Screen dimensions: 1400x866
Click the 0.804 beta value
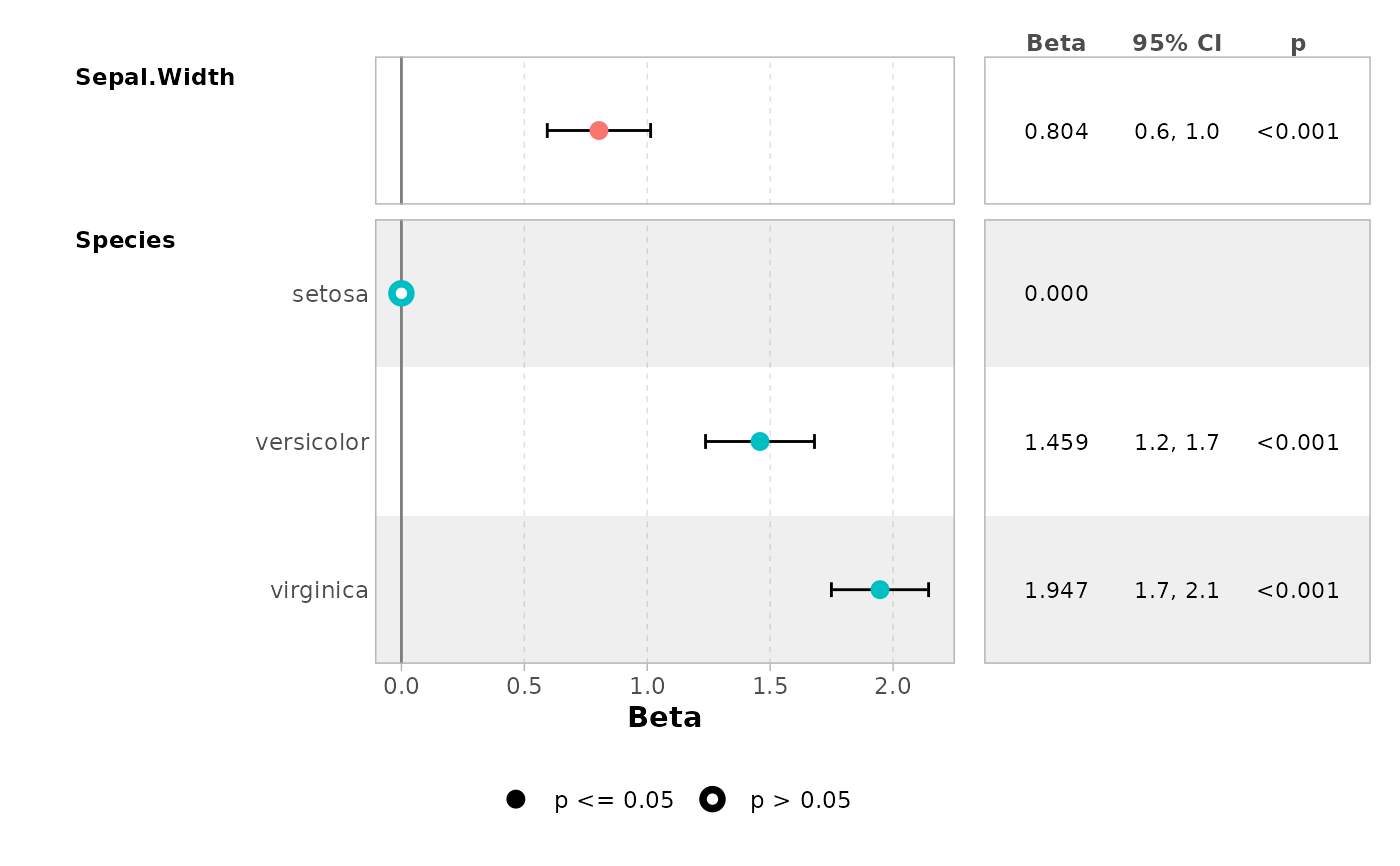(1056, 131)
